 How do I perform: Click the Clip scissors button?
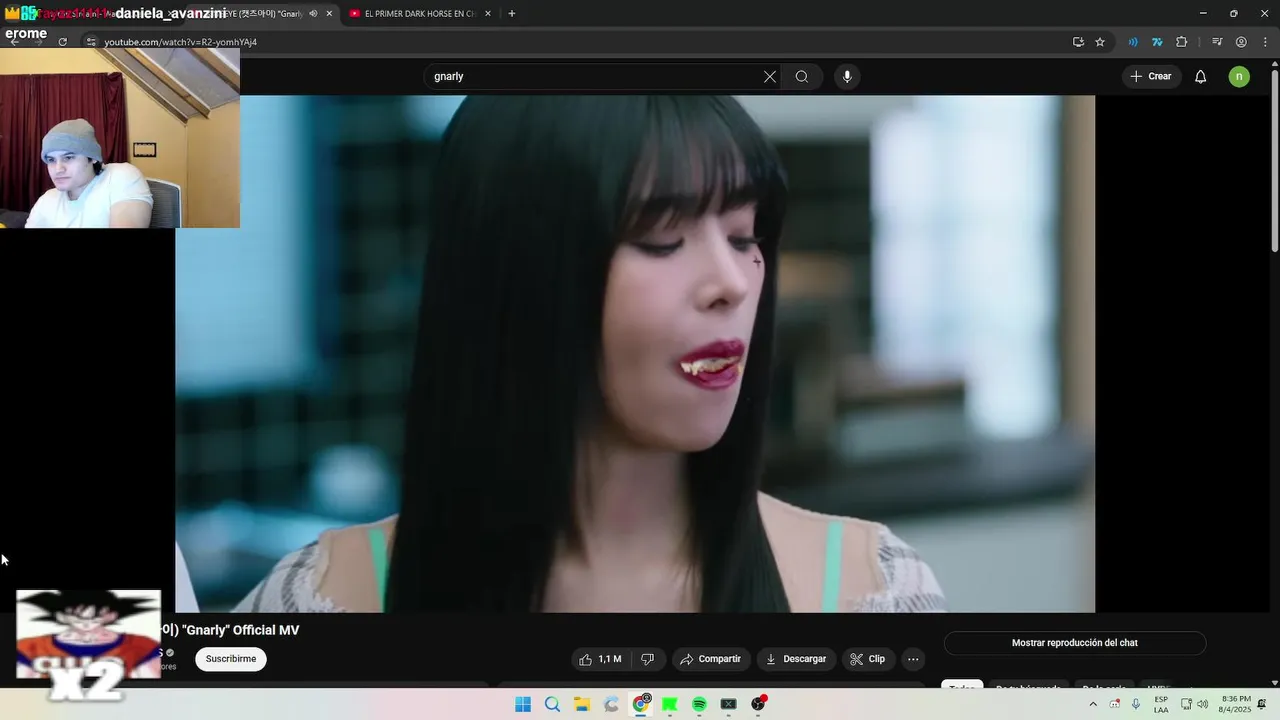(868, 659)
